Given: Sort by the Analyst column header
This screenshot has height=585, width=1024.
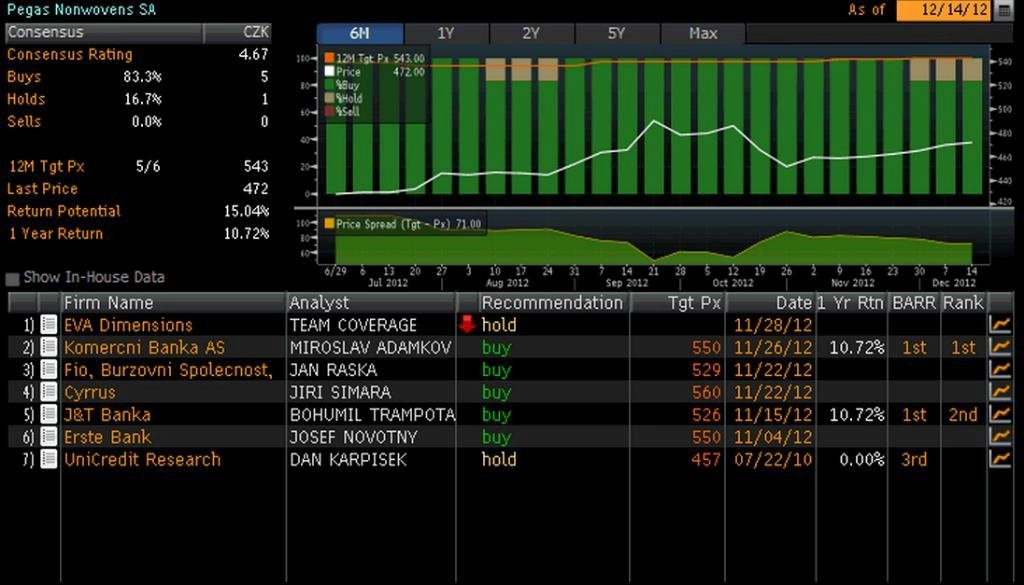Looking at the screenshot, I should (370, 303).
